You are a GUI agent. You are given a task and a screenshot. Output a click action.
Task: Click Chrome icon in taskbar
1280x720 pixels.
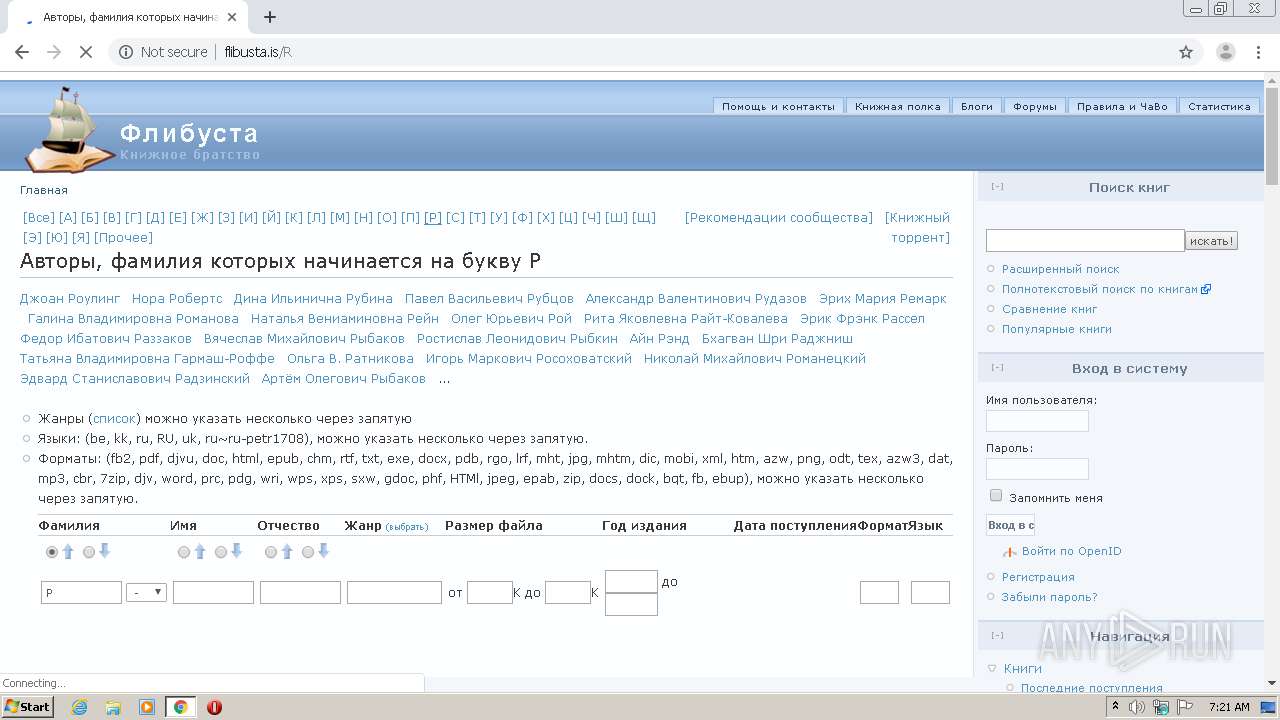tap(180, 707)
